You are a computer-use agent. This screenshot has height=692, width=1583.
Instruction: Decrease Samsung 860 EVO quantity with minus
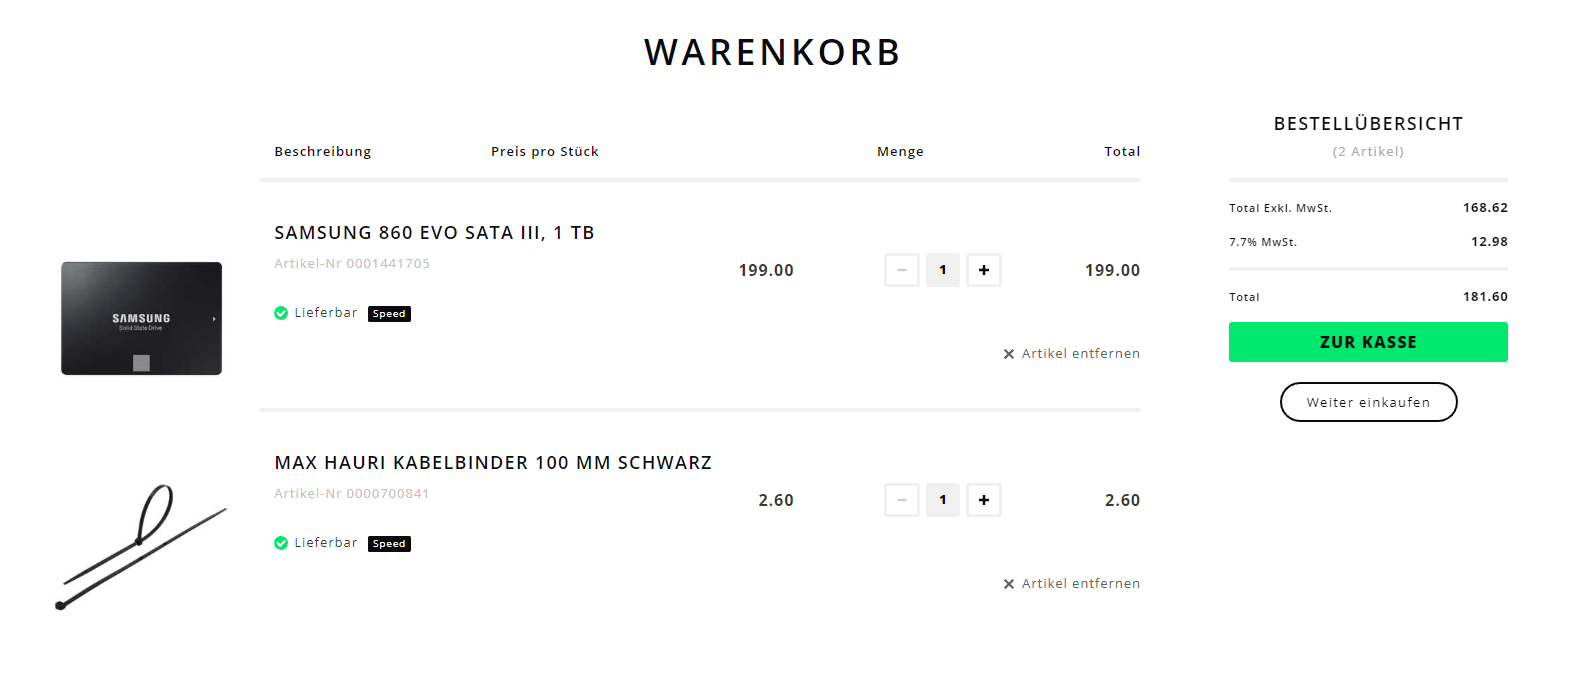click(x=902, y=270)
